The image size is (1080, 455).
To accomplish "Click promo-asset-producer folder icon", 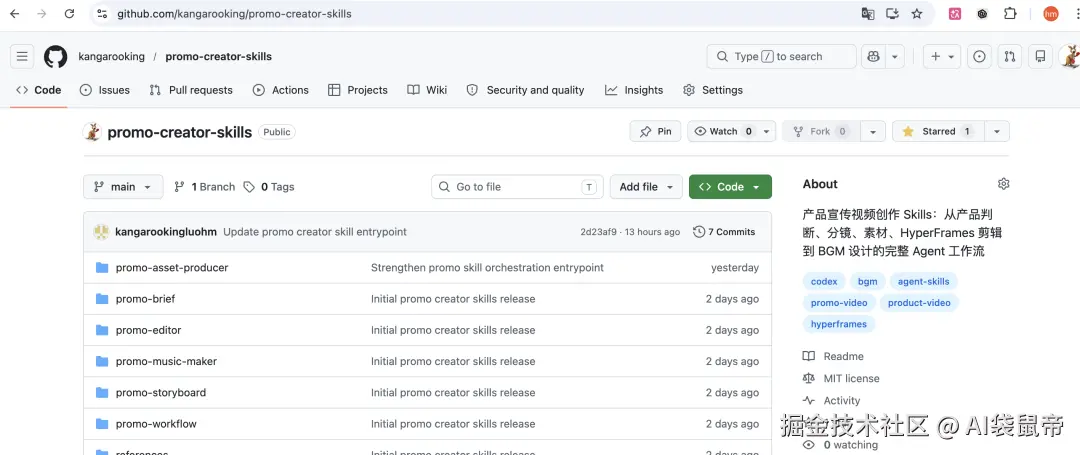I will pos(102,267).
